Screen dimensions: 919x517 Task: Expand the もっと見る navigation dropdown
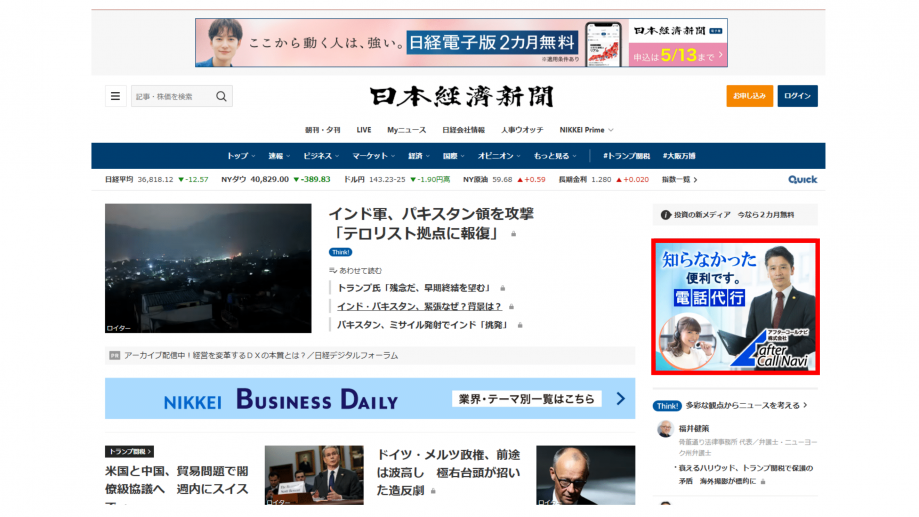tap(554, 156)
